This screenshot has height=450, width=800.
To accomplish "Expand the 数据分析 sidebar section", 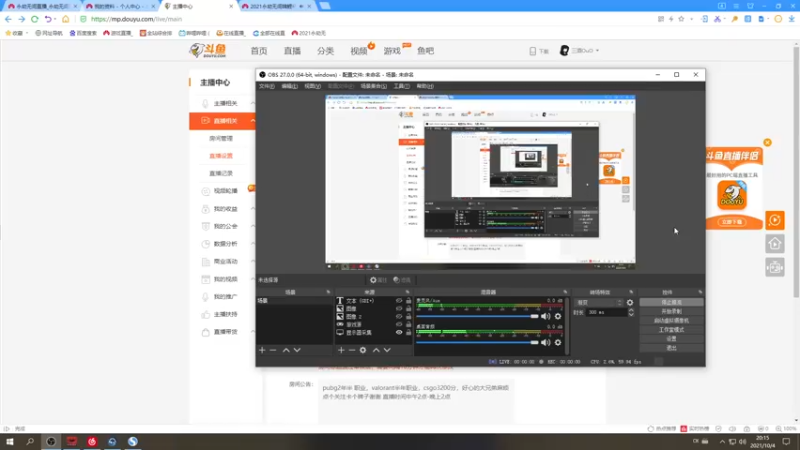I will click(253, 244).
